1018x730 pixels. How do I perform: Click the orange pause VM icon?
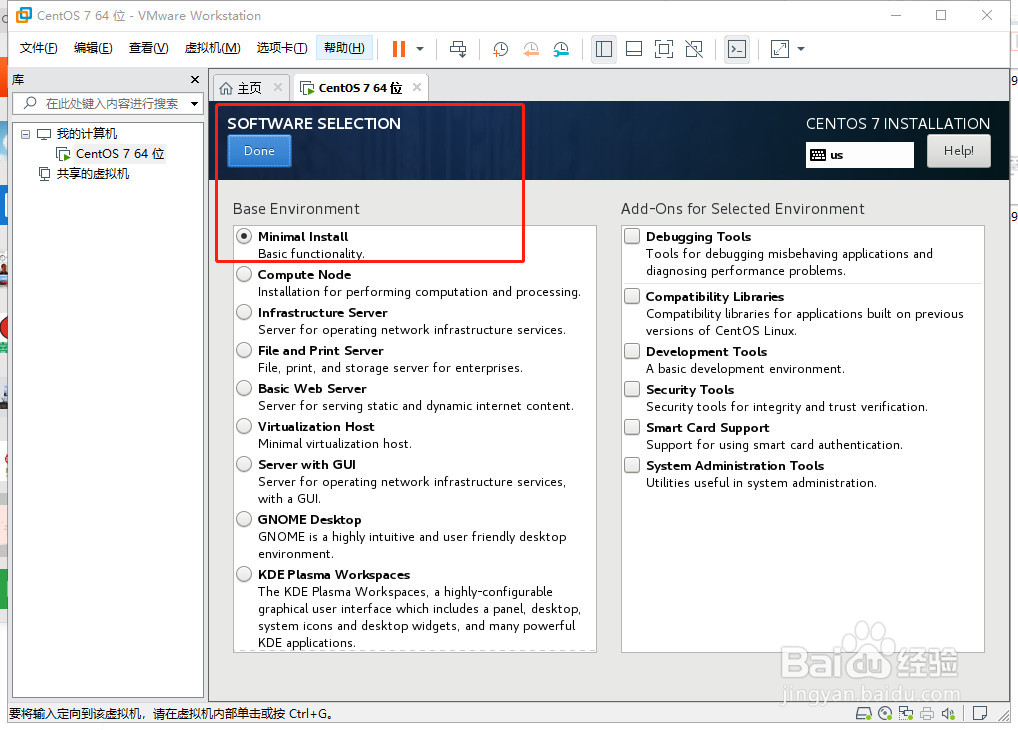pyautogui.click(x=399, y=49)
